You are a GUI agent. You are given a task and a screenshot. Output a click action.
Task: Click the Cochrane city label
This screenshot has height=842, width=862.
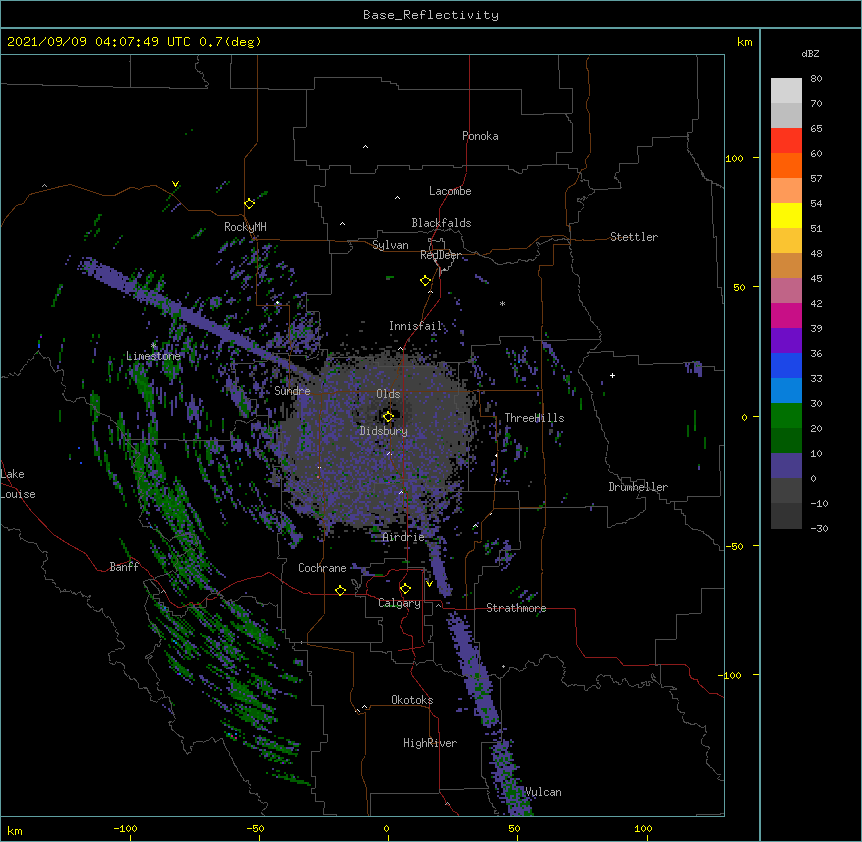point(322,568)
